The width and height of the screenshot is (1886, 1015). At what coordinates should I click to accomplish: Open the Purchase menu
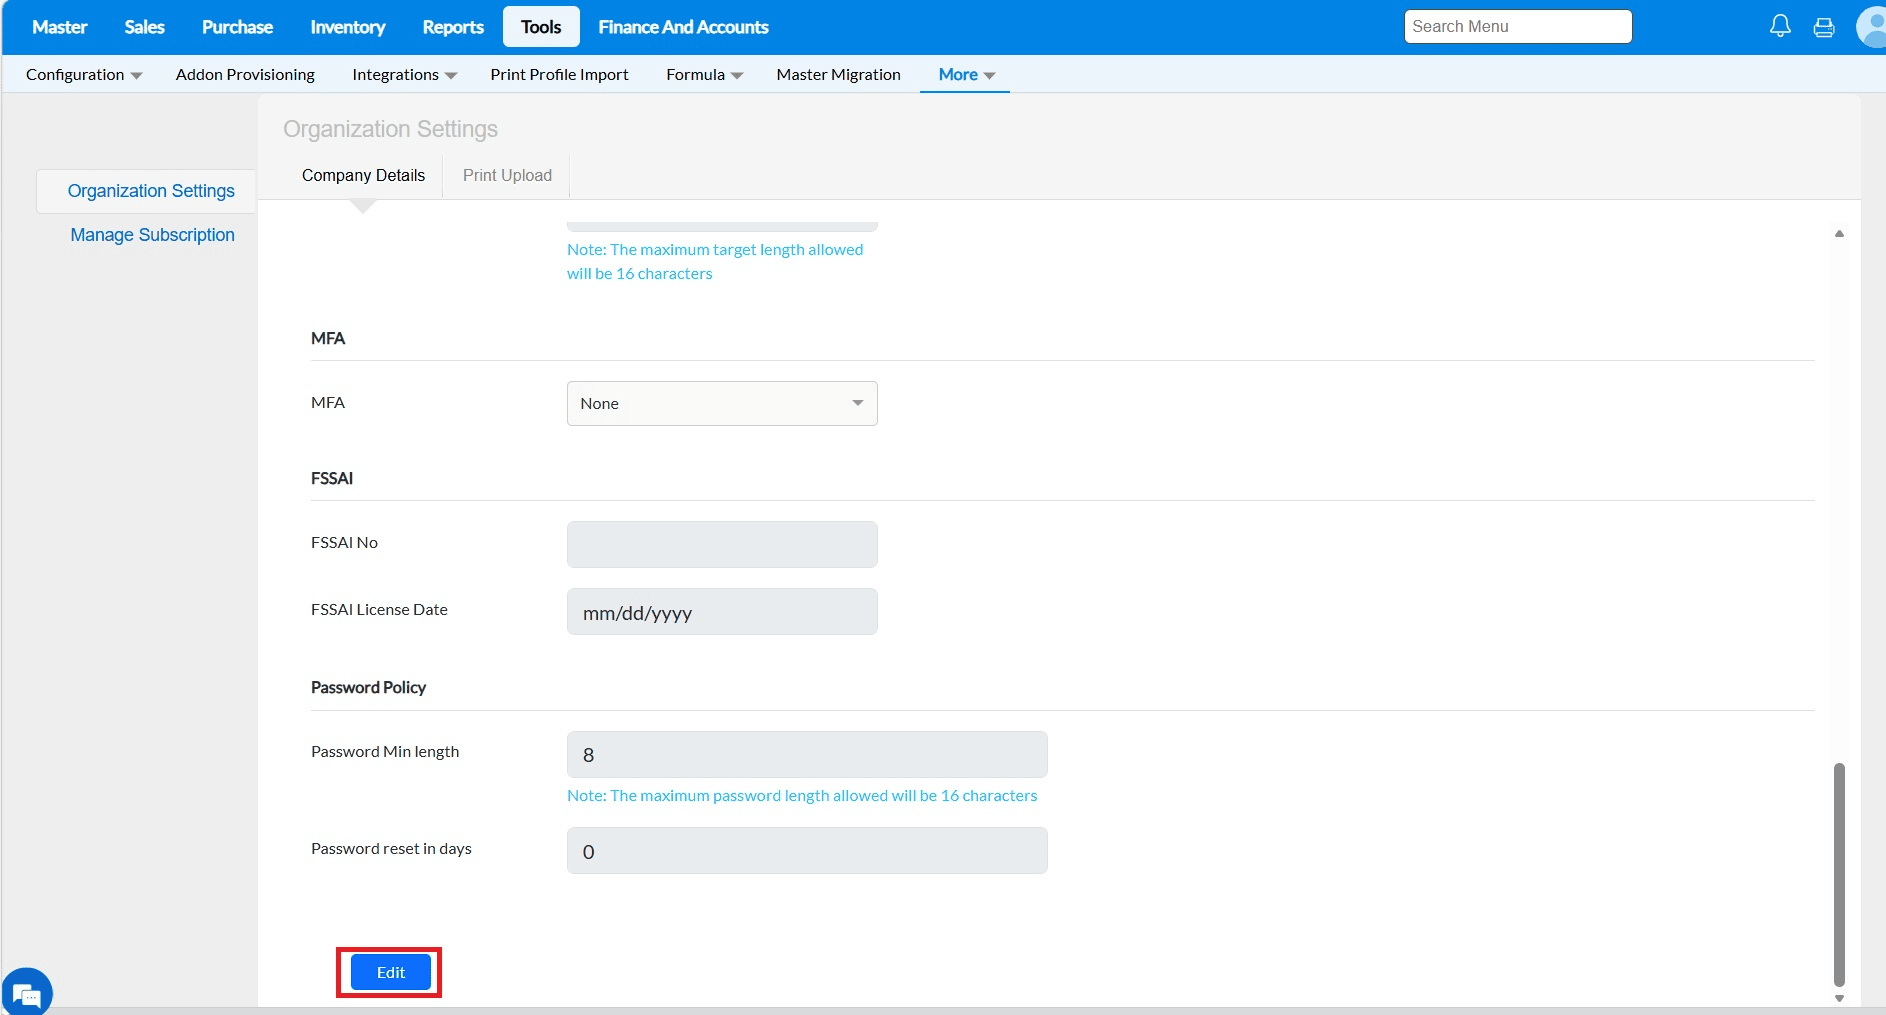click(x=237, y=27)
